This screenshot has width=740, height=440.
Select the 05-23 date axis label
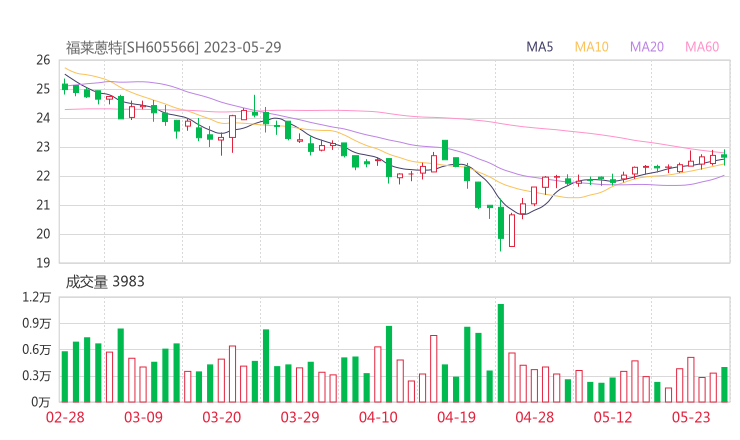coord(691,417)
